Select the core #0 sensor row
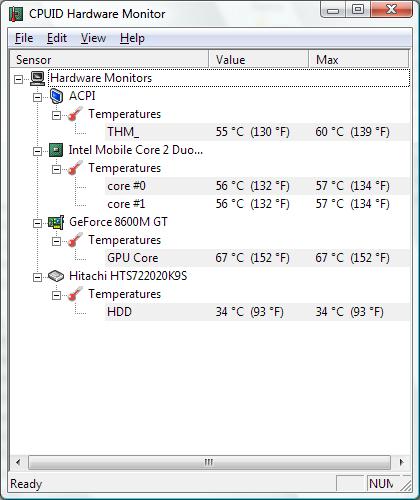 (257, 186)
